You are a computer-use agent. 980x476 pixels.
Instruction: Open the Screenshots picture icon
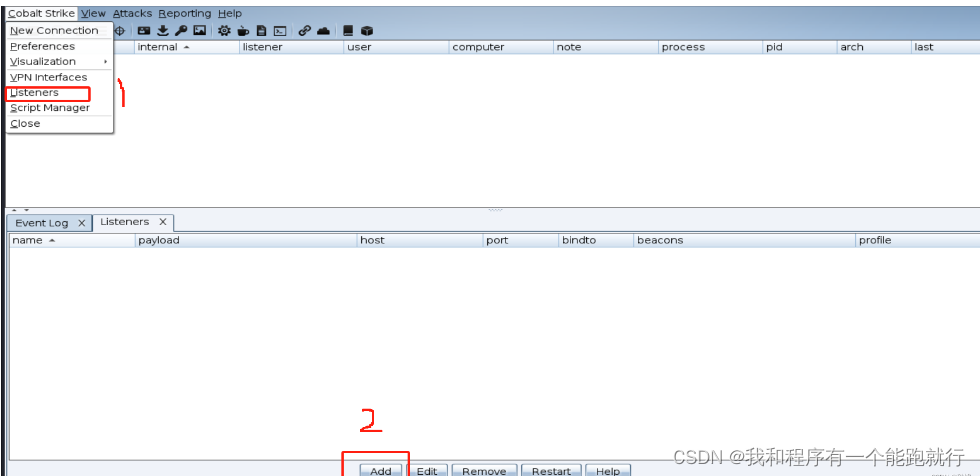point(199,30)
